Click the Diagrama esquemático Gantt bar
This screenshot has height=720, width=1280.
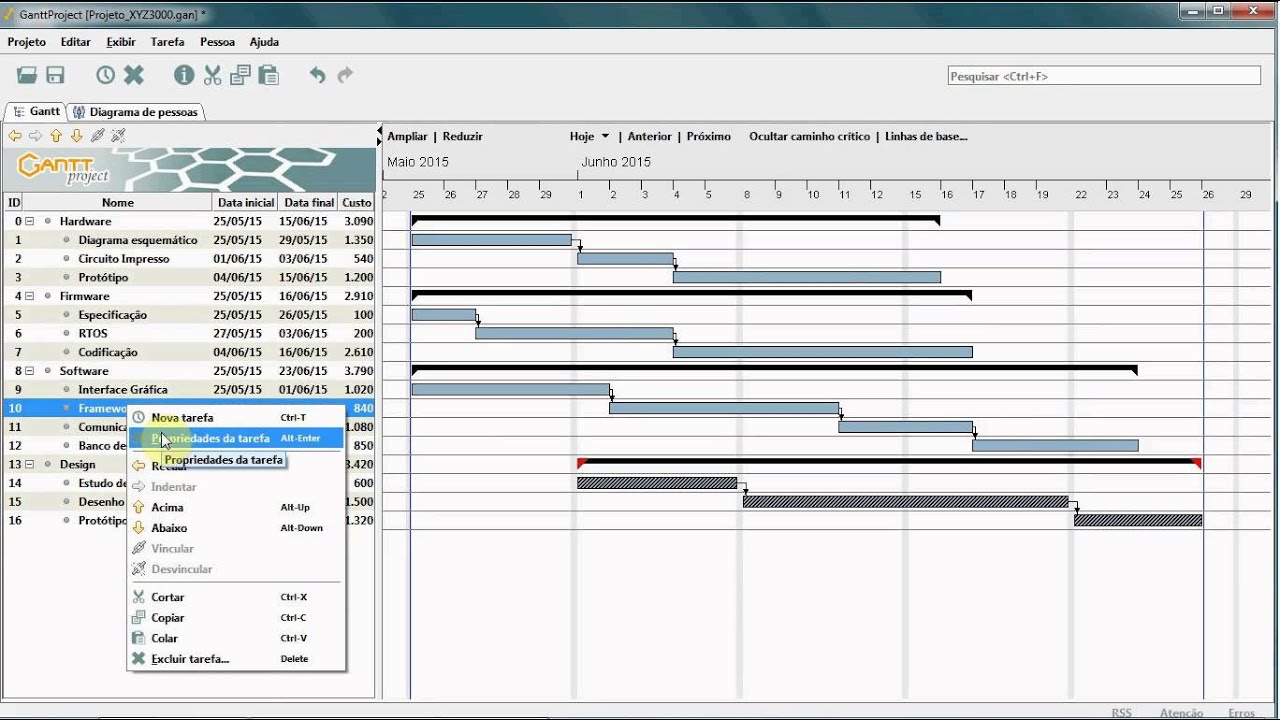point(492,239)
